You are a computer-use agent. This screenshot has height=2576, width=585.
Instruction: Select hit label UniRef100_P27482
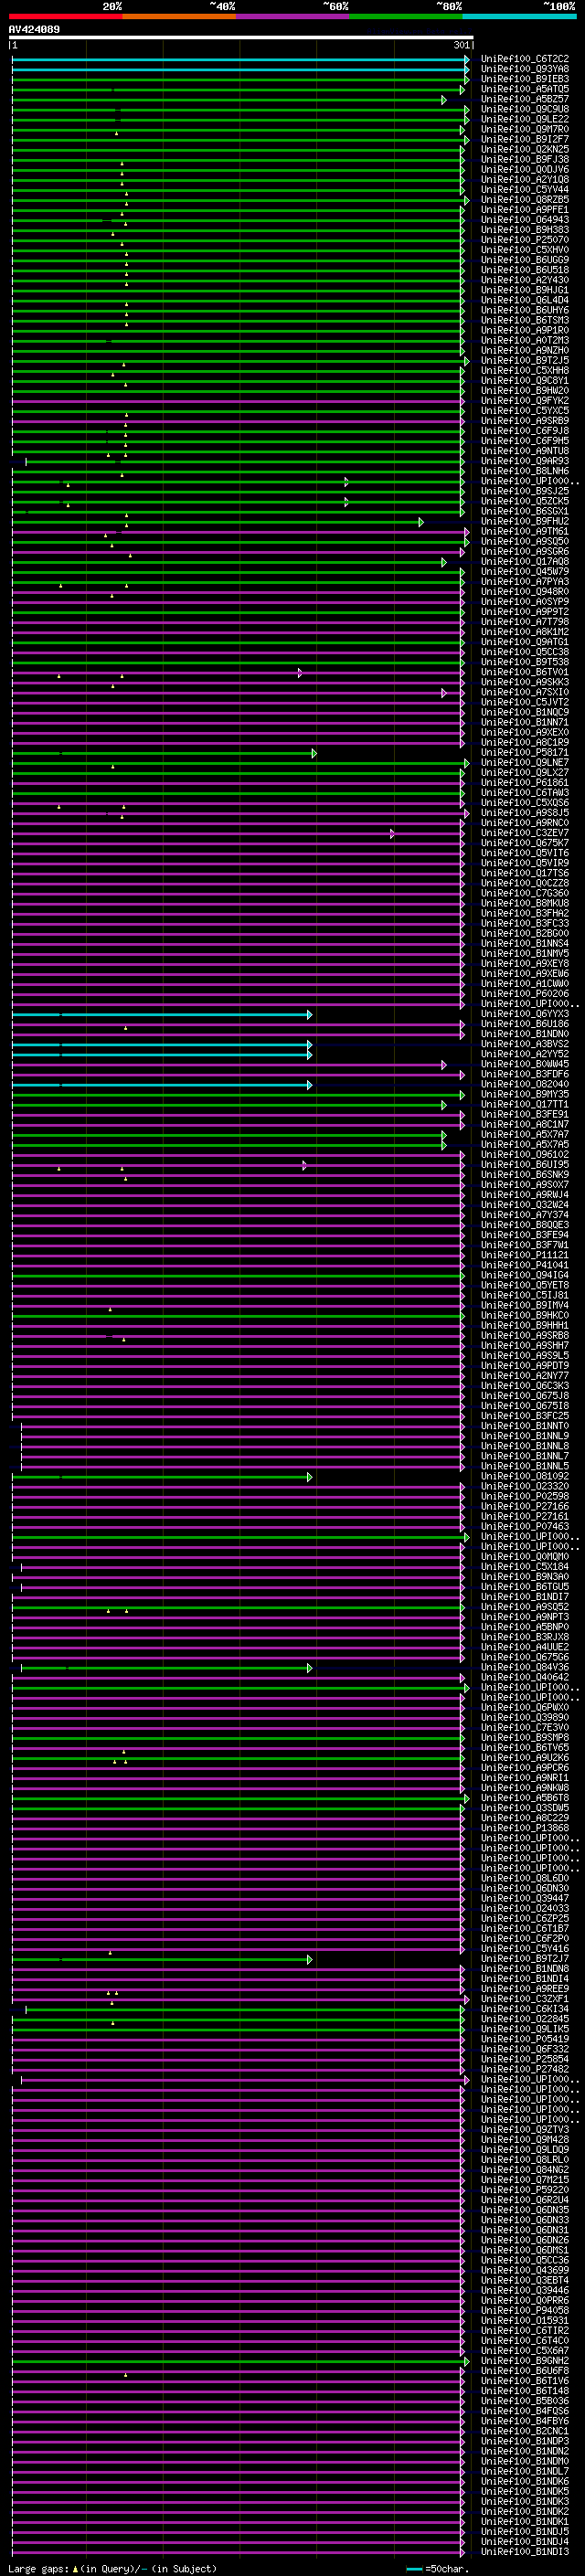(525, 2069)
